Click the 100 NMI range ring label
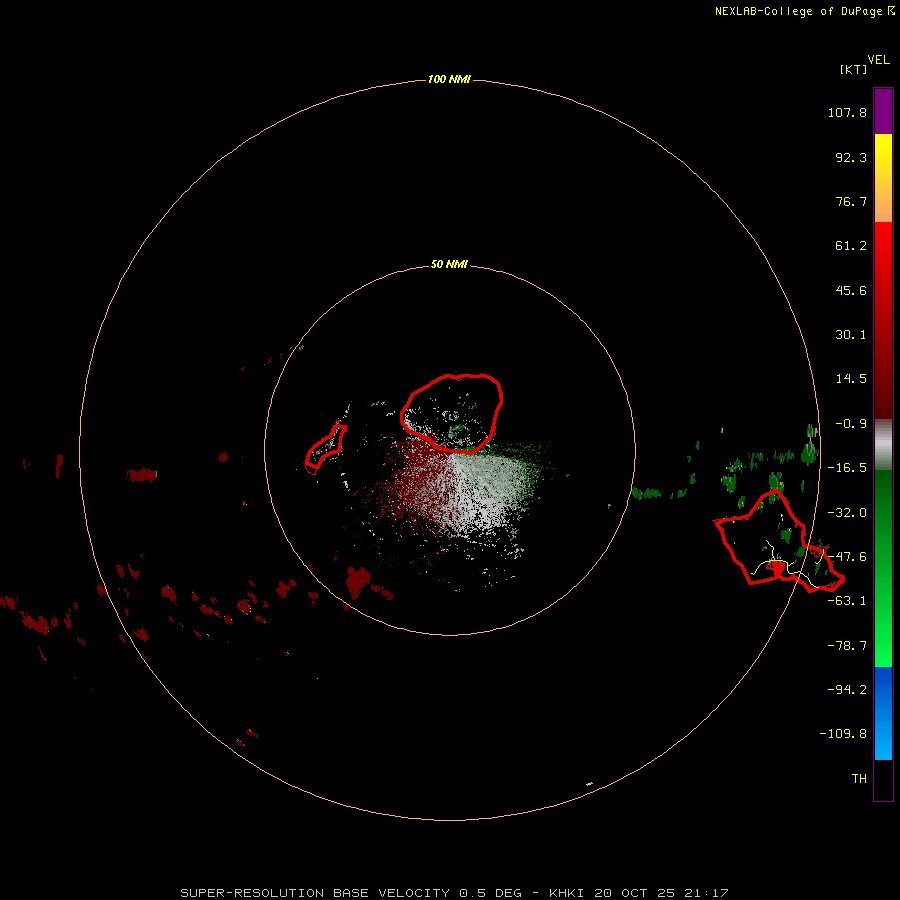900x900 pixels. 449,79
